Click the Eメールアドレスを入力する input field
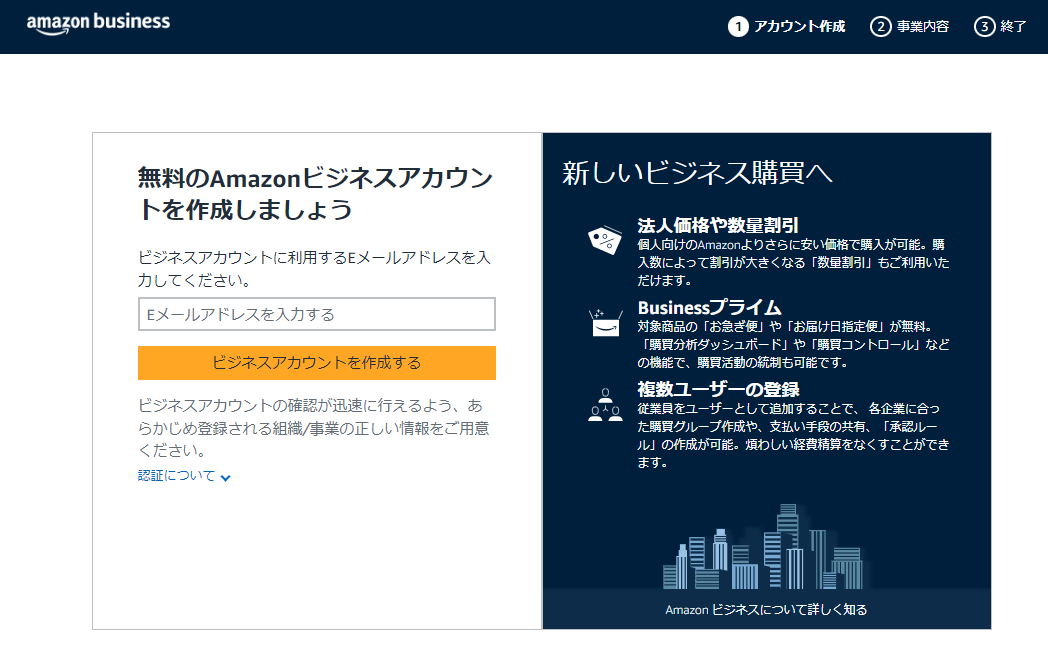The image size is (1048, 649). [315, 314]
